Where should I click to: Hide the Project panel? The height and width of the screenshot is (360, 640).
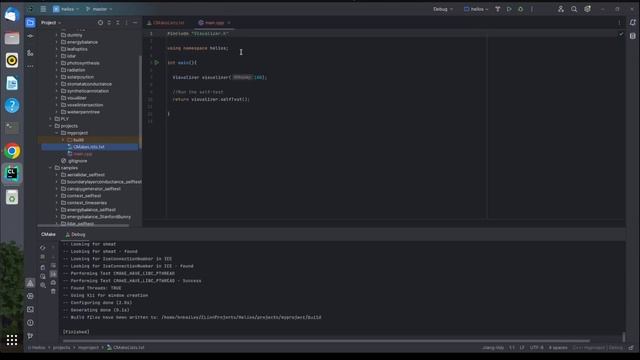135,23
